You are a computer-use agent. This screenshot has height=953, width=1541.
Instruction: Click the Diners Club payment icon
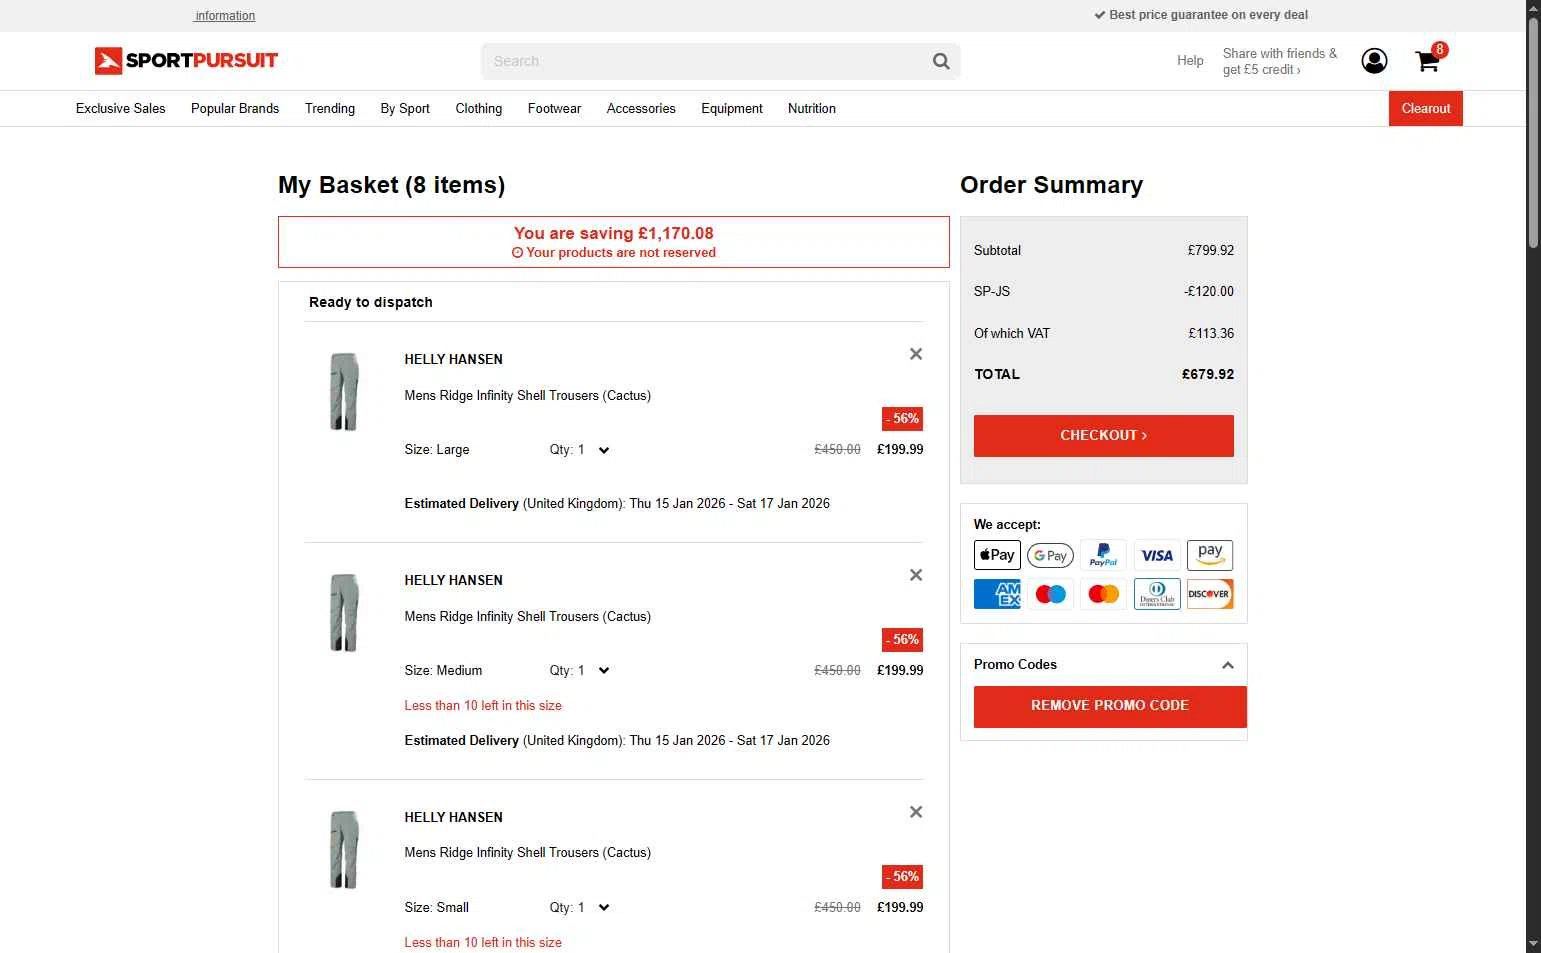[1157, 594]
